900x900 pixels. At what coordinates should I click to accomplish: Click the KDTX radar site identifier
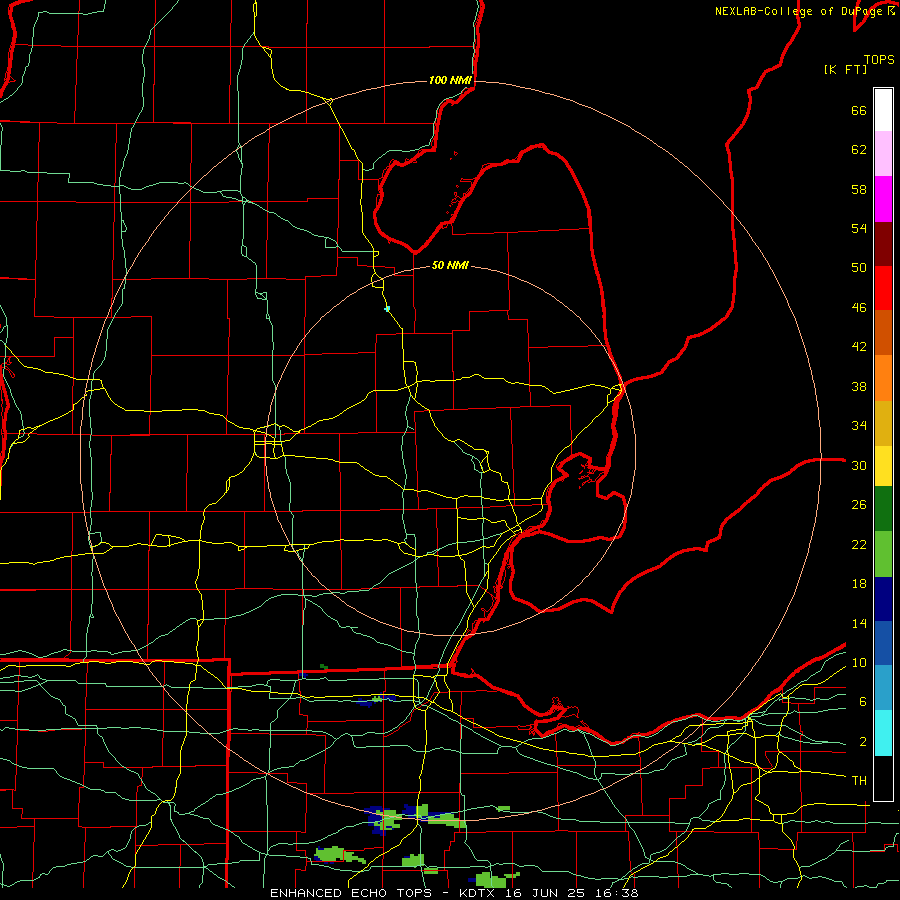coord(479,893)
